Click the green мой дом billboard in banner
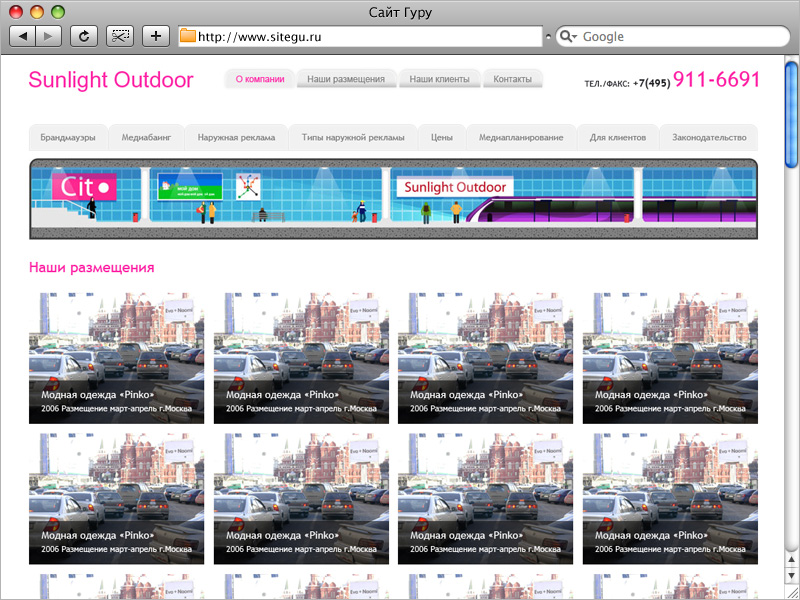 pyautogui.click(x=190, y=187)
